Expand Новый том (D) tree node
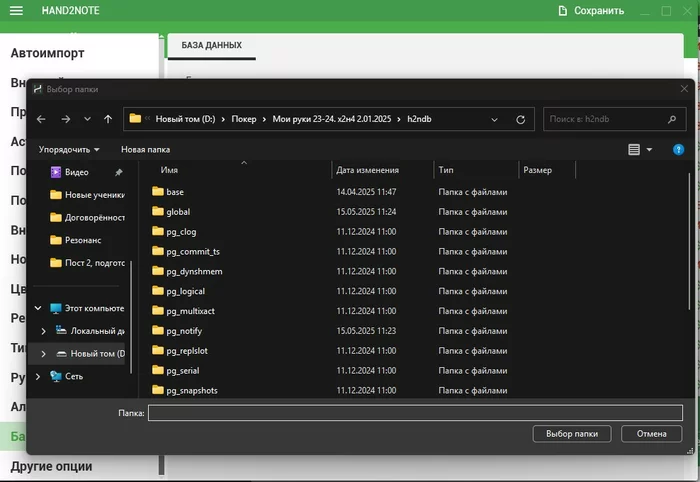The width and height of the screenshot is (700, 482). click(43, 354)
